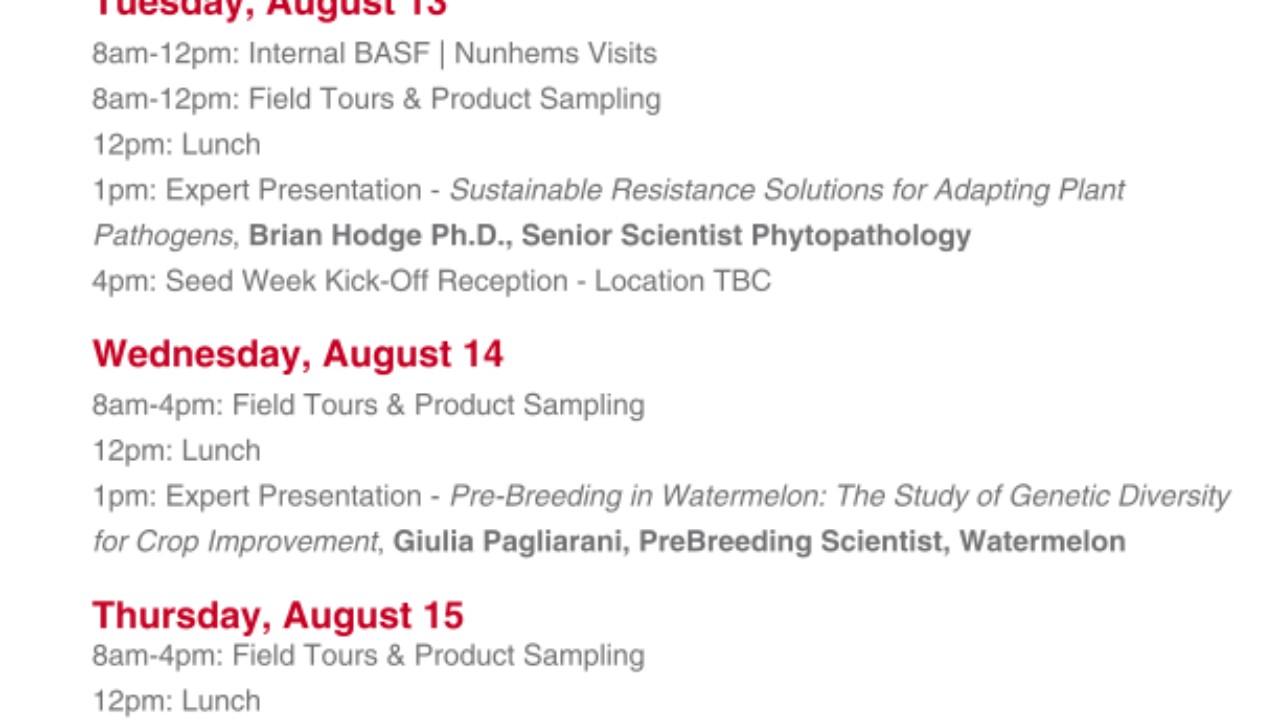Click Thursday's 8am-4pm Field Tours line
This screenshot has height=720, width=1280.
tap(368, 656)
